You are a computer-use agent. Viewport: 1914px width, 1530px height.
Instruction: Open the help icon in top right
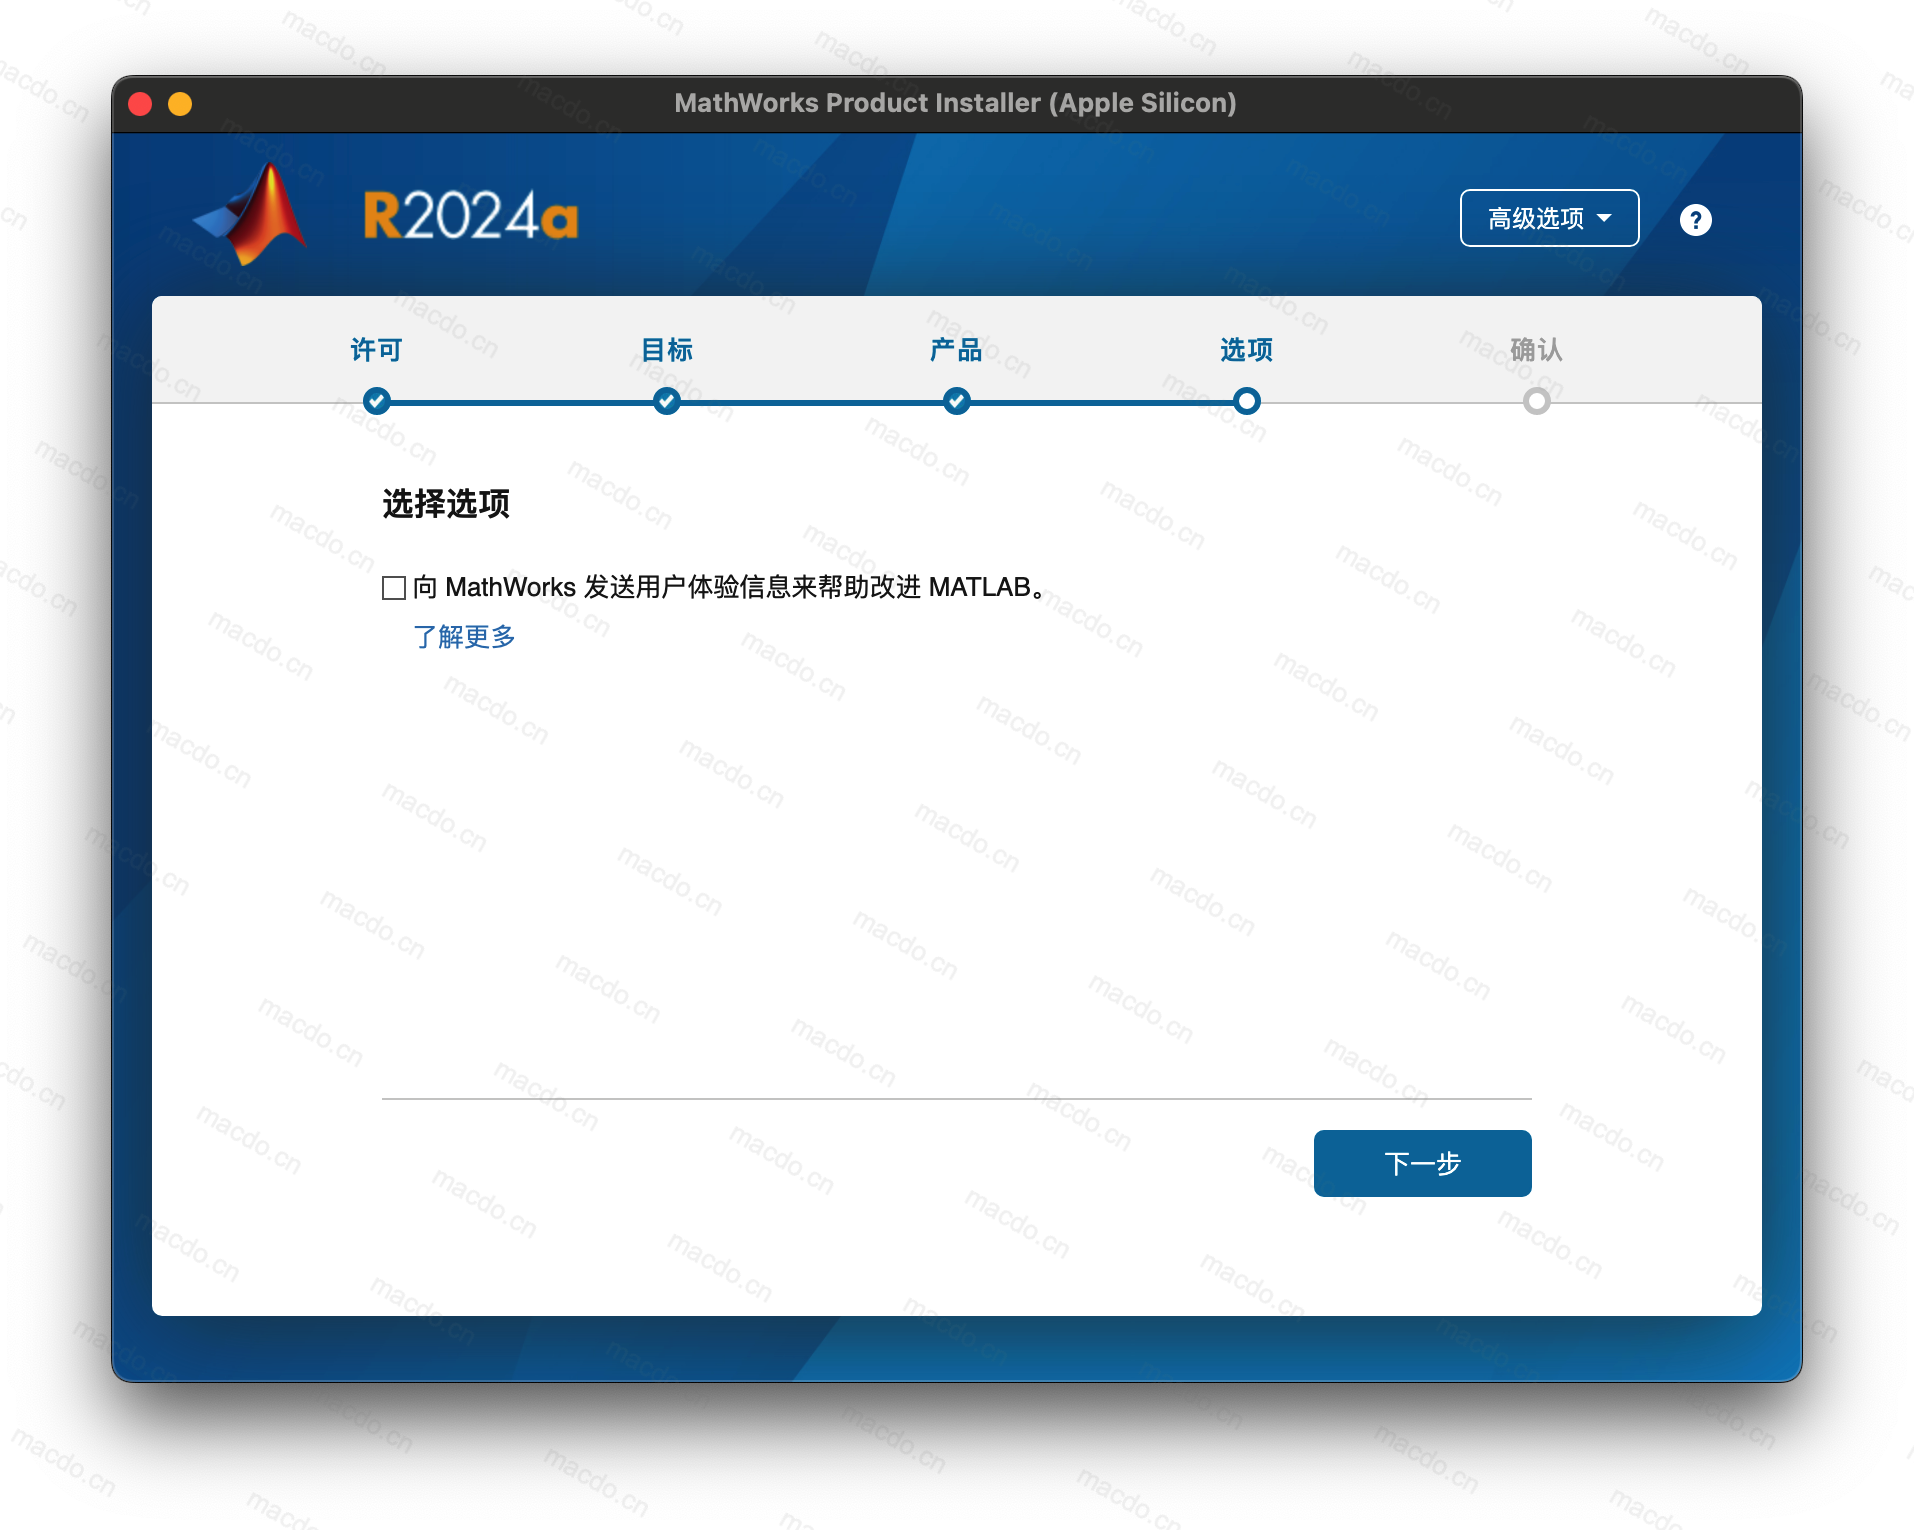[x=1695, y=219]
